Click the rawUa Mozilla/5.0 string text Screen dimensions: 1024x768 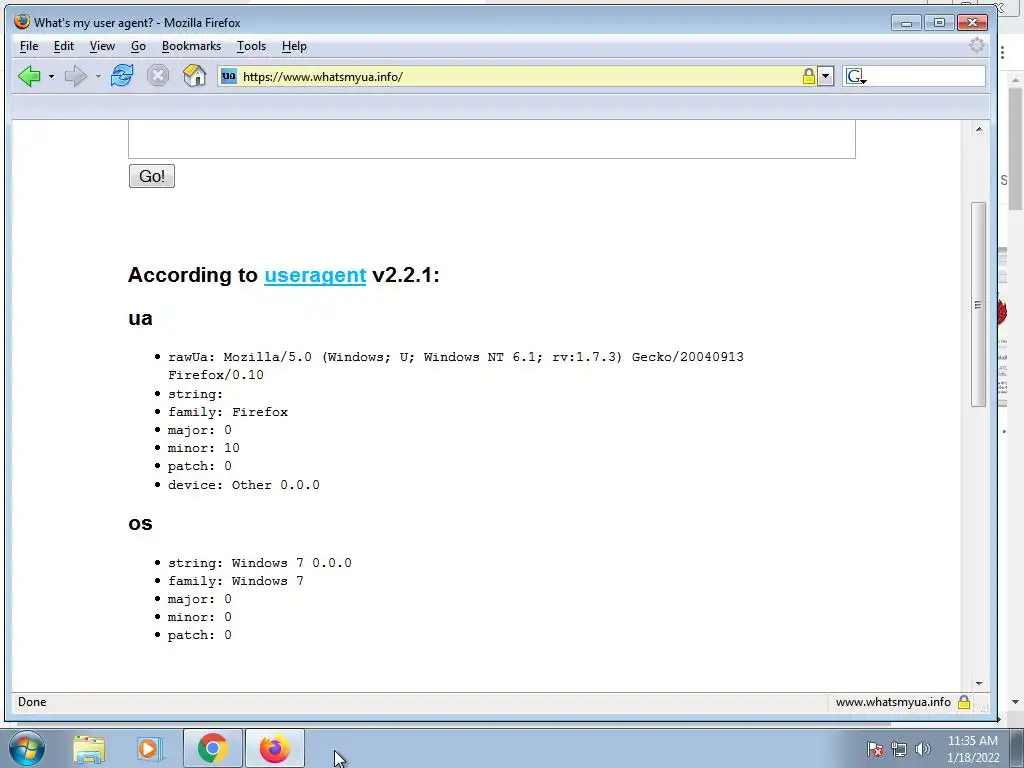[x=456, y=366]
